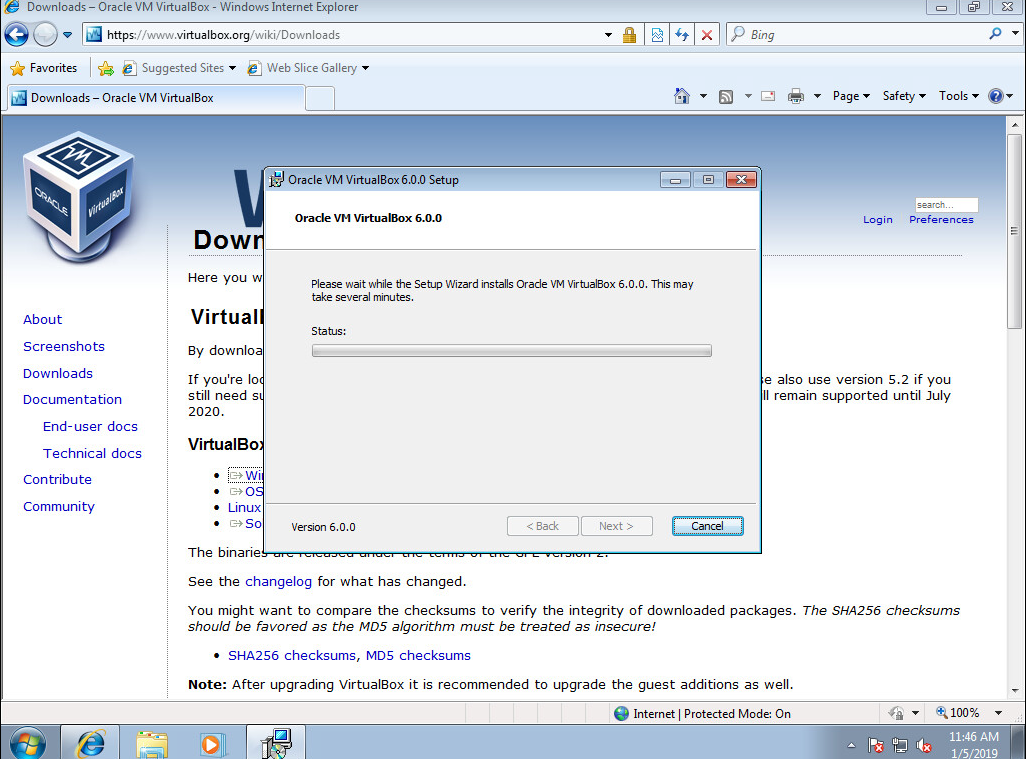The image size is (1026, 759).
Task: Open the Page menu
Action: [x=851, y=96]
